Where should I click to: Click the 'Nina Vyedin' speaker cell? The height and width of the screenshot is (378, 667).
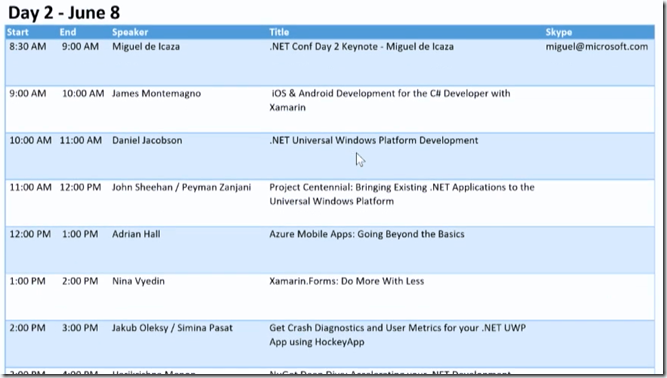(x=138, y=281)
